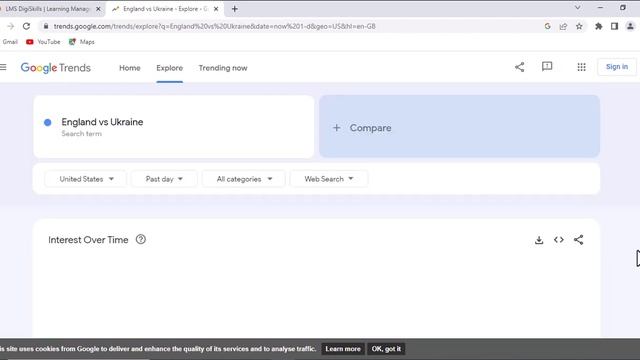Screen dimensions: 640x360
Task: Open the Google apps grid
Action: coord(581,67)
